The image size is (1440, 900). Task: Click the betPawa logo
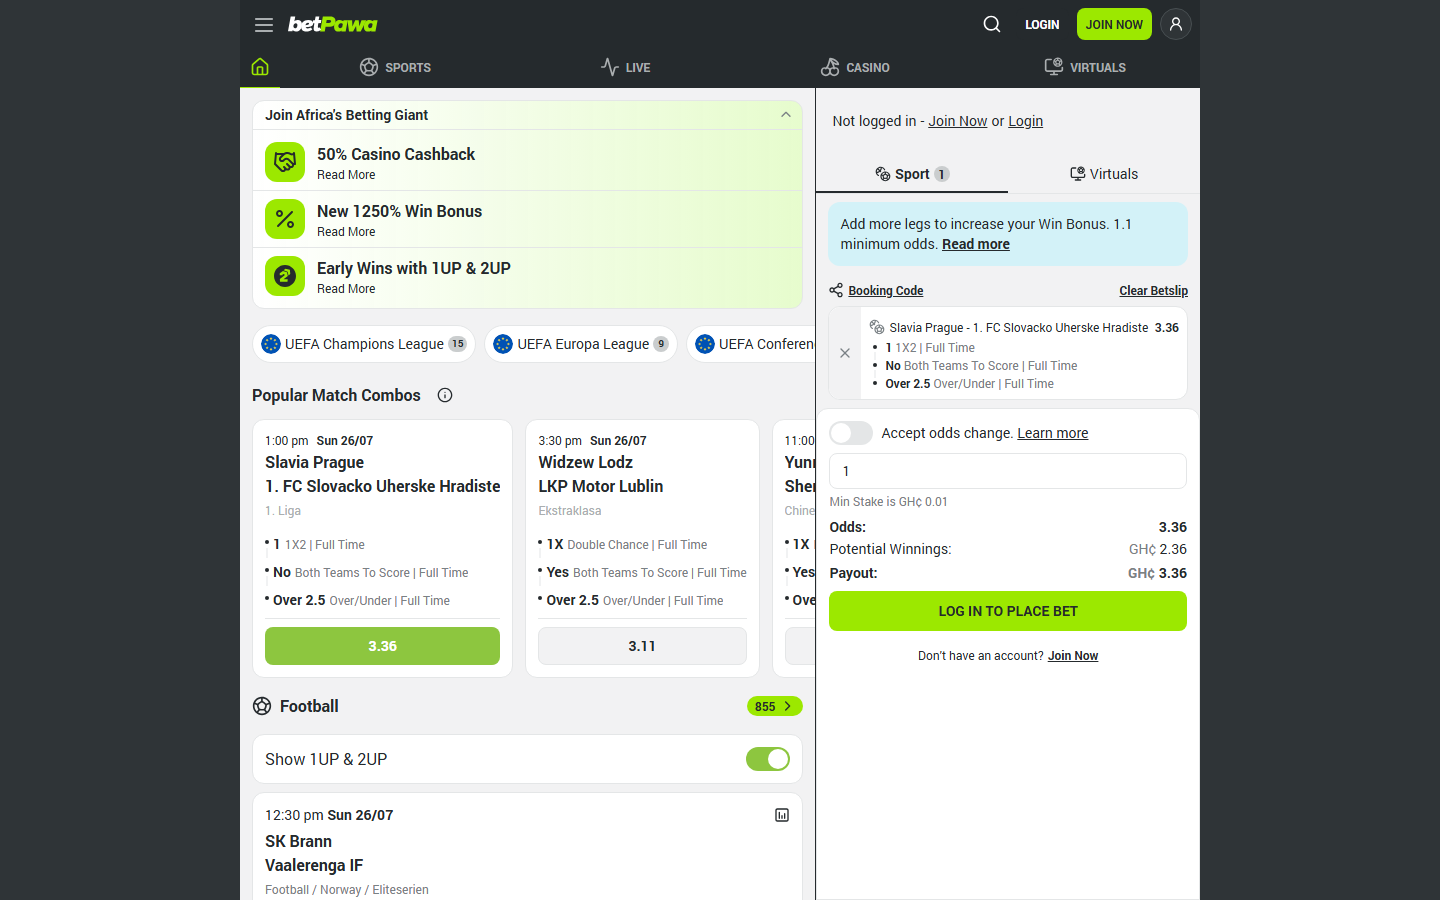click(x=333, y=24)
